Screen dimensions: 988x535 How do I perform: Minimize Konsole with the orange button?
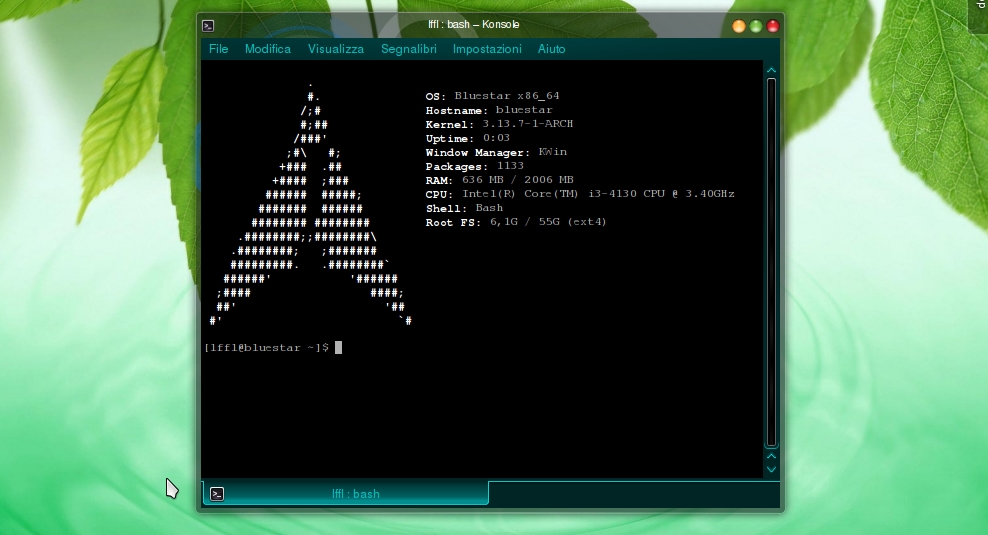click(x=739, y=26)
